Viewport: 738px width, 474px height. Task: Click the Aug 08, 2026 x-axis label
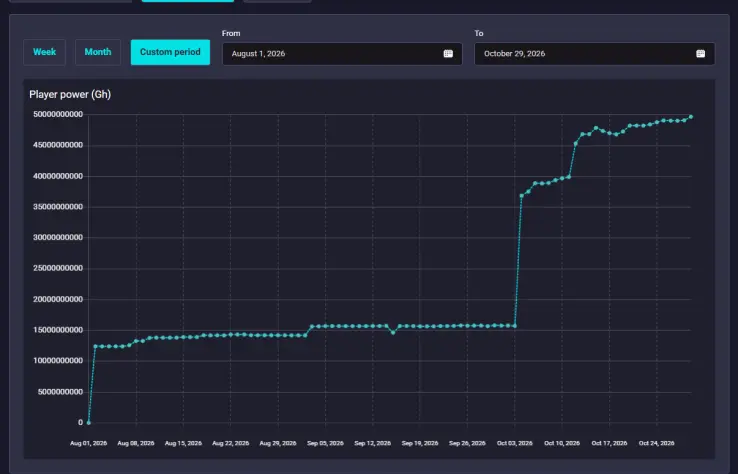coord(136,443)
